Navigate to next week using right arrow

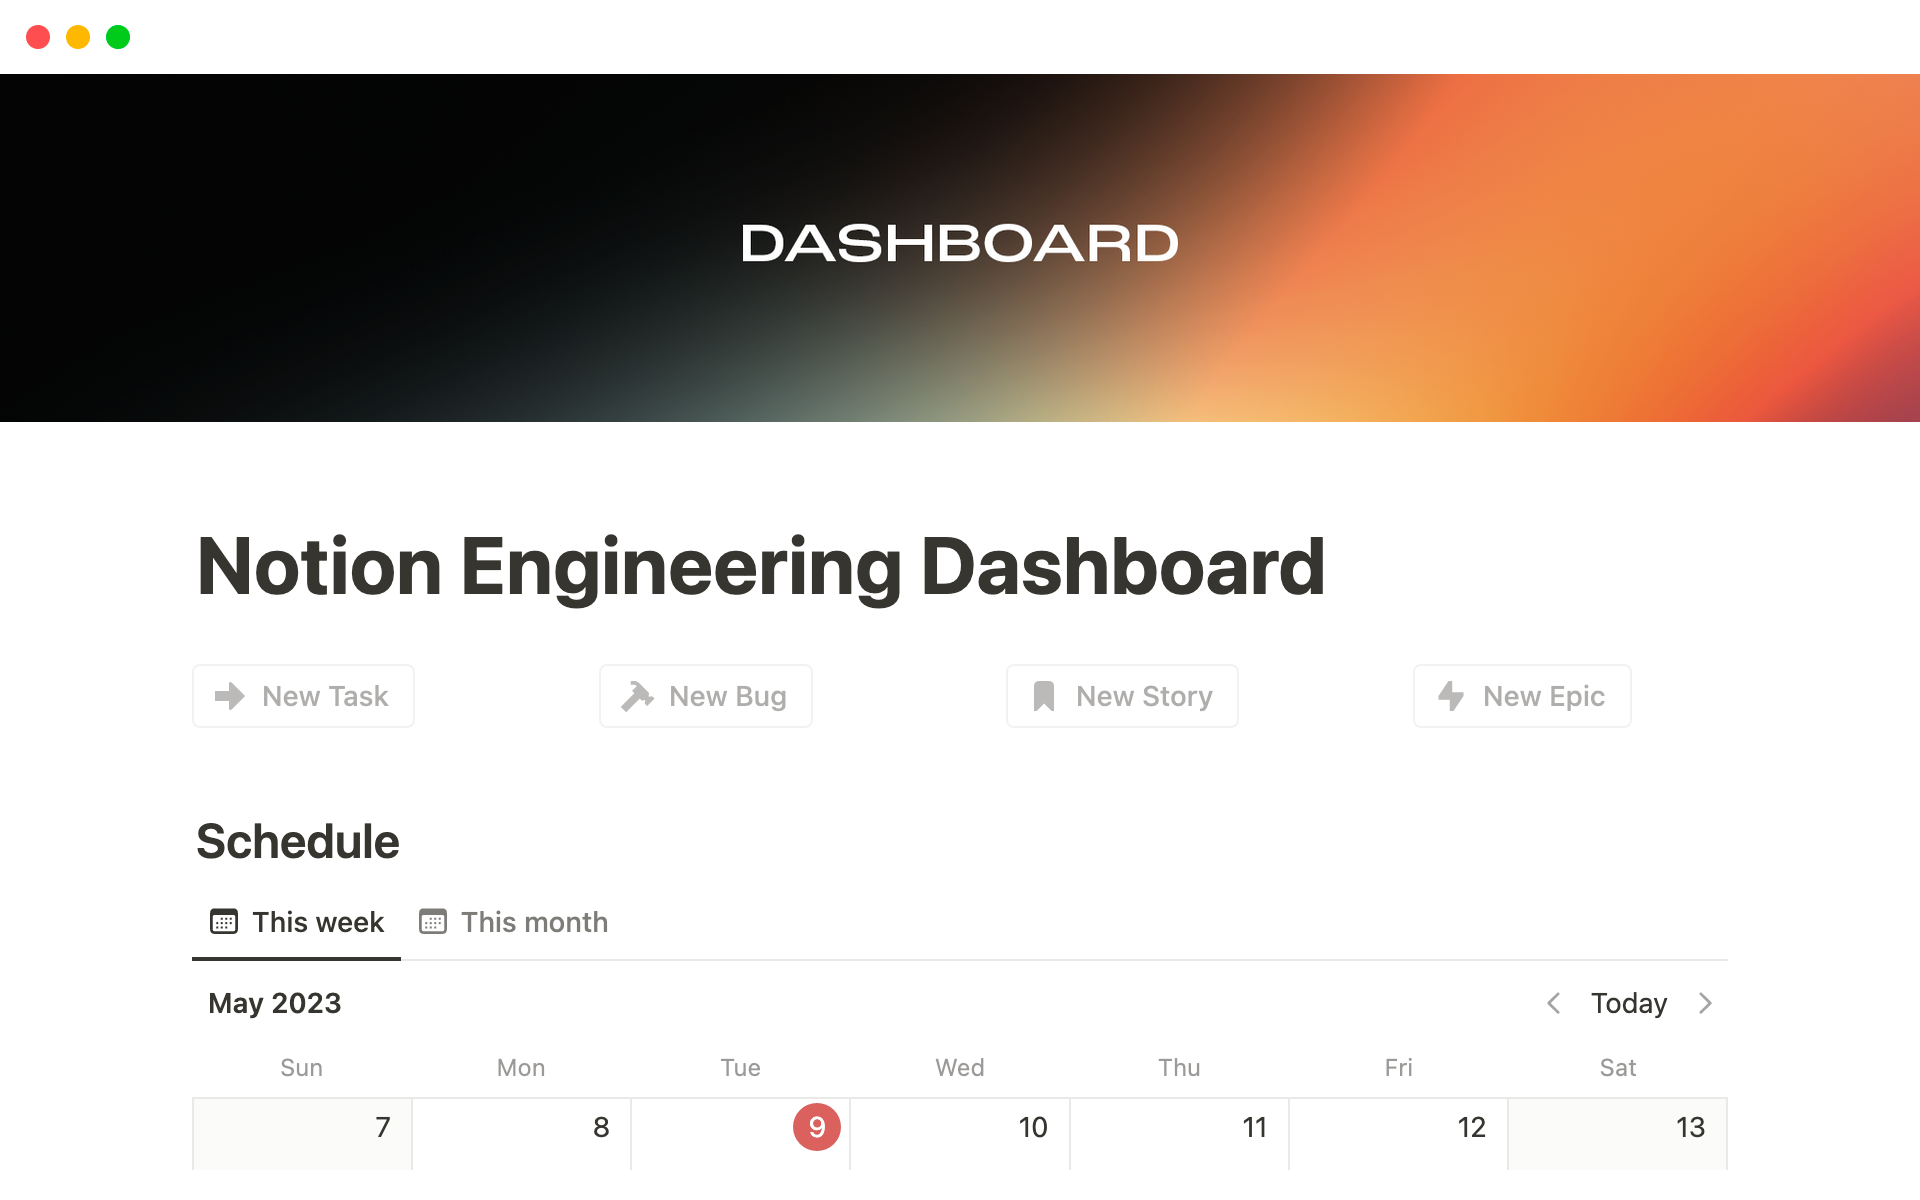[x=1703, y=1004]
